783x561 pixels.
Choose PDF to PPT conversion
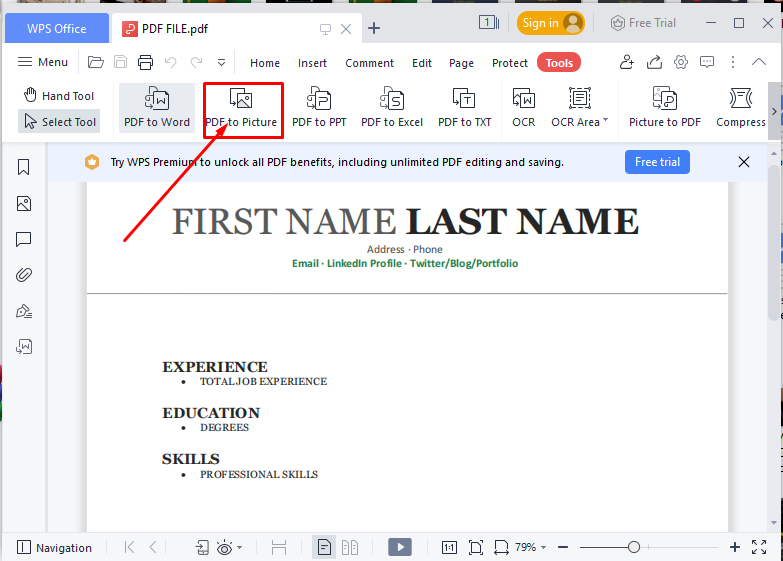click(319, 107)
